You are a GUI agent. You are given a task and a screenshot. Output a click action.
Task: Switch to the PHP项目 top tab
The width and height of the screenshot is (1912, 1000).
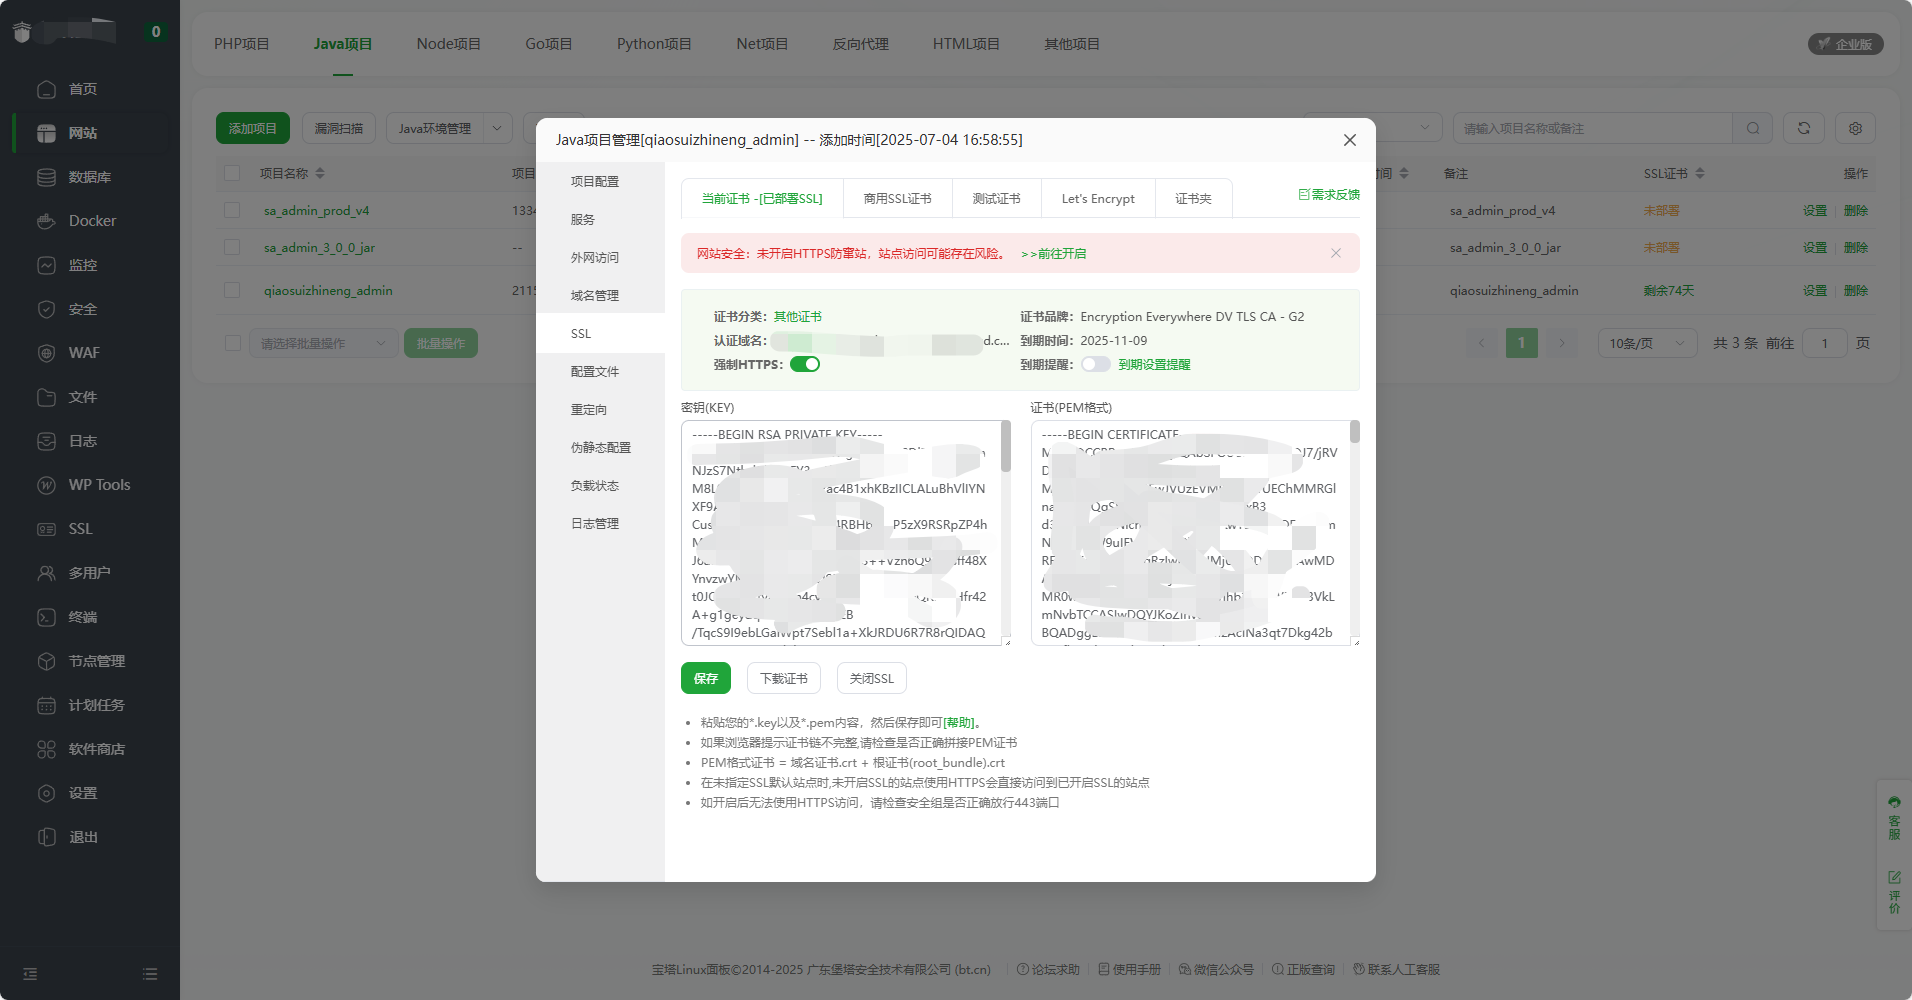coord(241,44)
